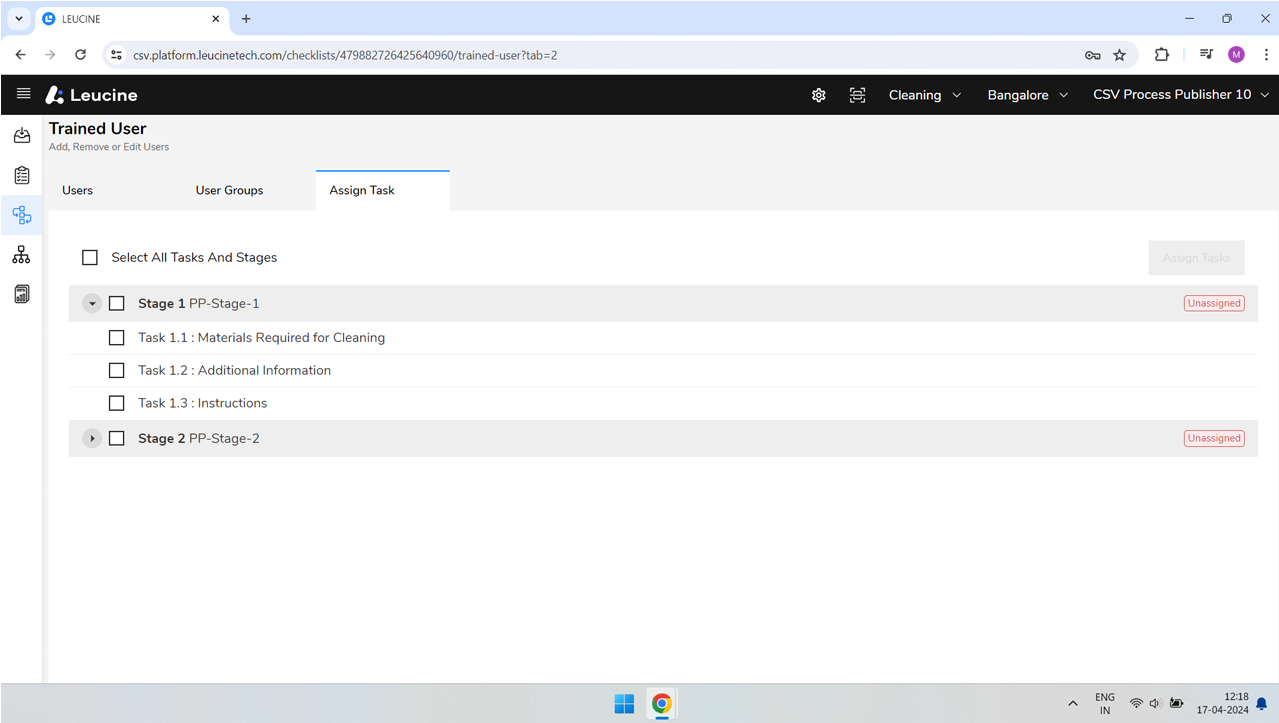
Task: Reload the current page
Action: click(x=80, y=55)
